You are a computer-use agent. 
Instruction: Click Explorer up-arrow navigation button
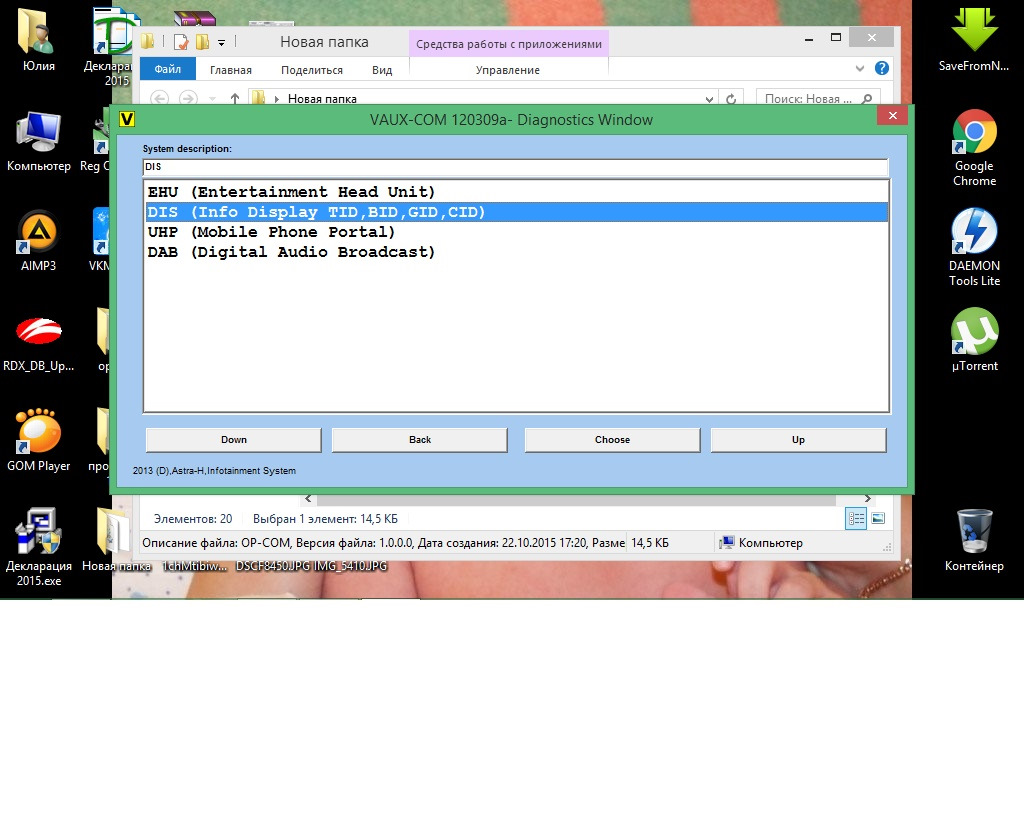tap(234, 99)
